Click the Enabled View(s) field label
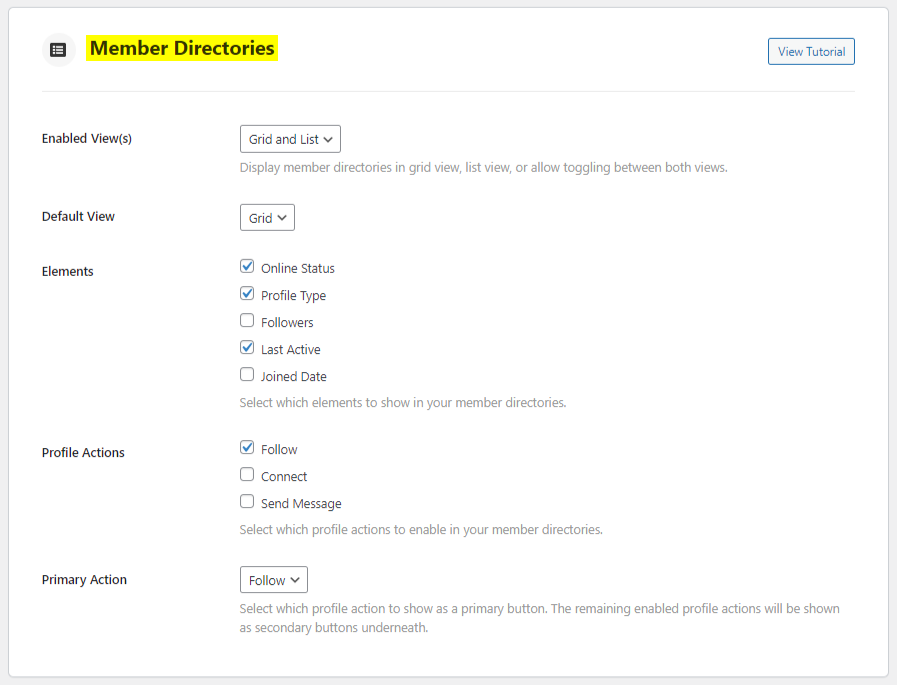 coord(86,139)
